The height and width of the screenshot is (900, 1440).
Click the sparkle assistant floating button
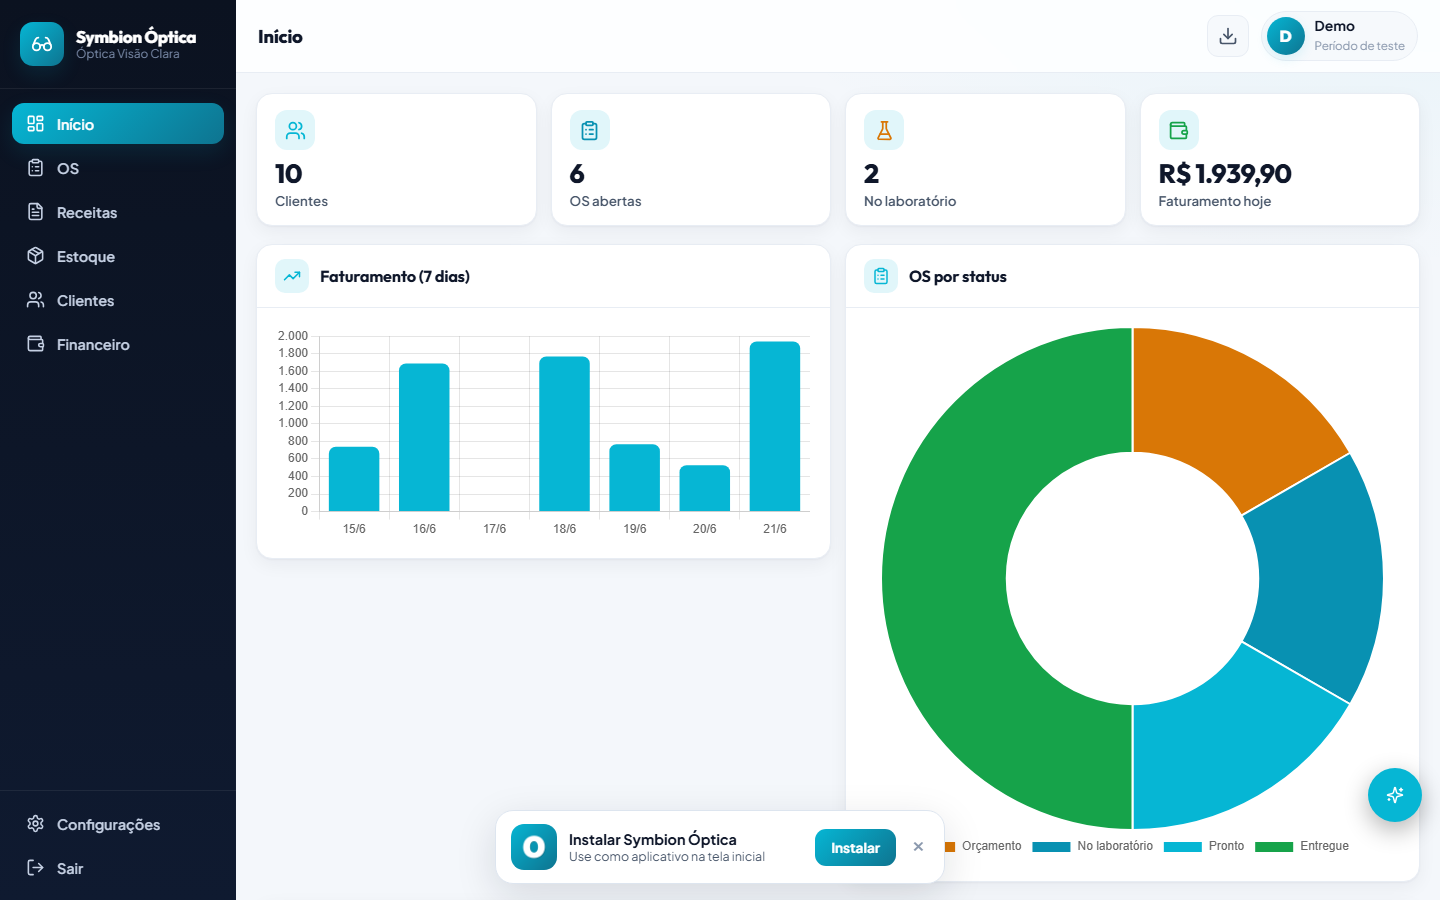[x=1395, y=795]
